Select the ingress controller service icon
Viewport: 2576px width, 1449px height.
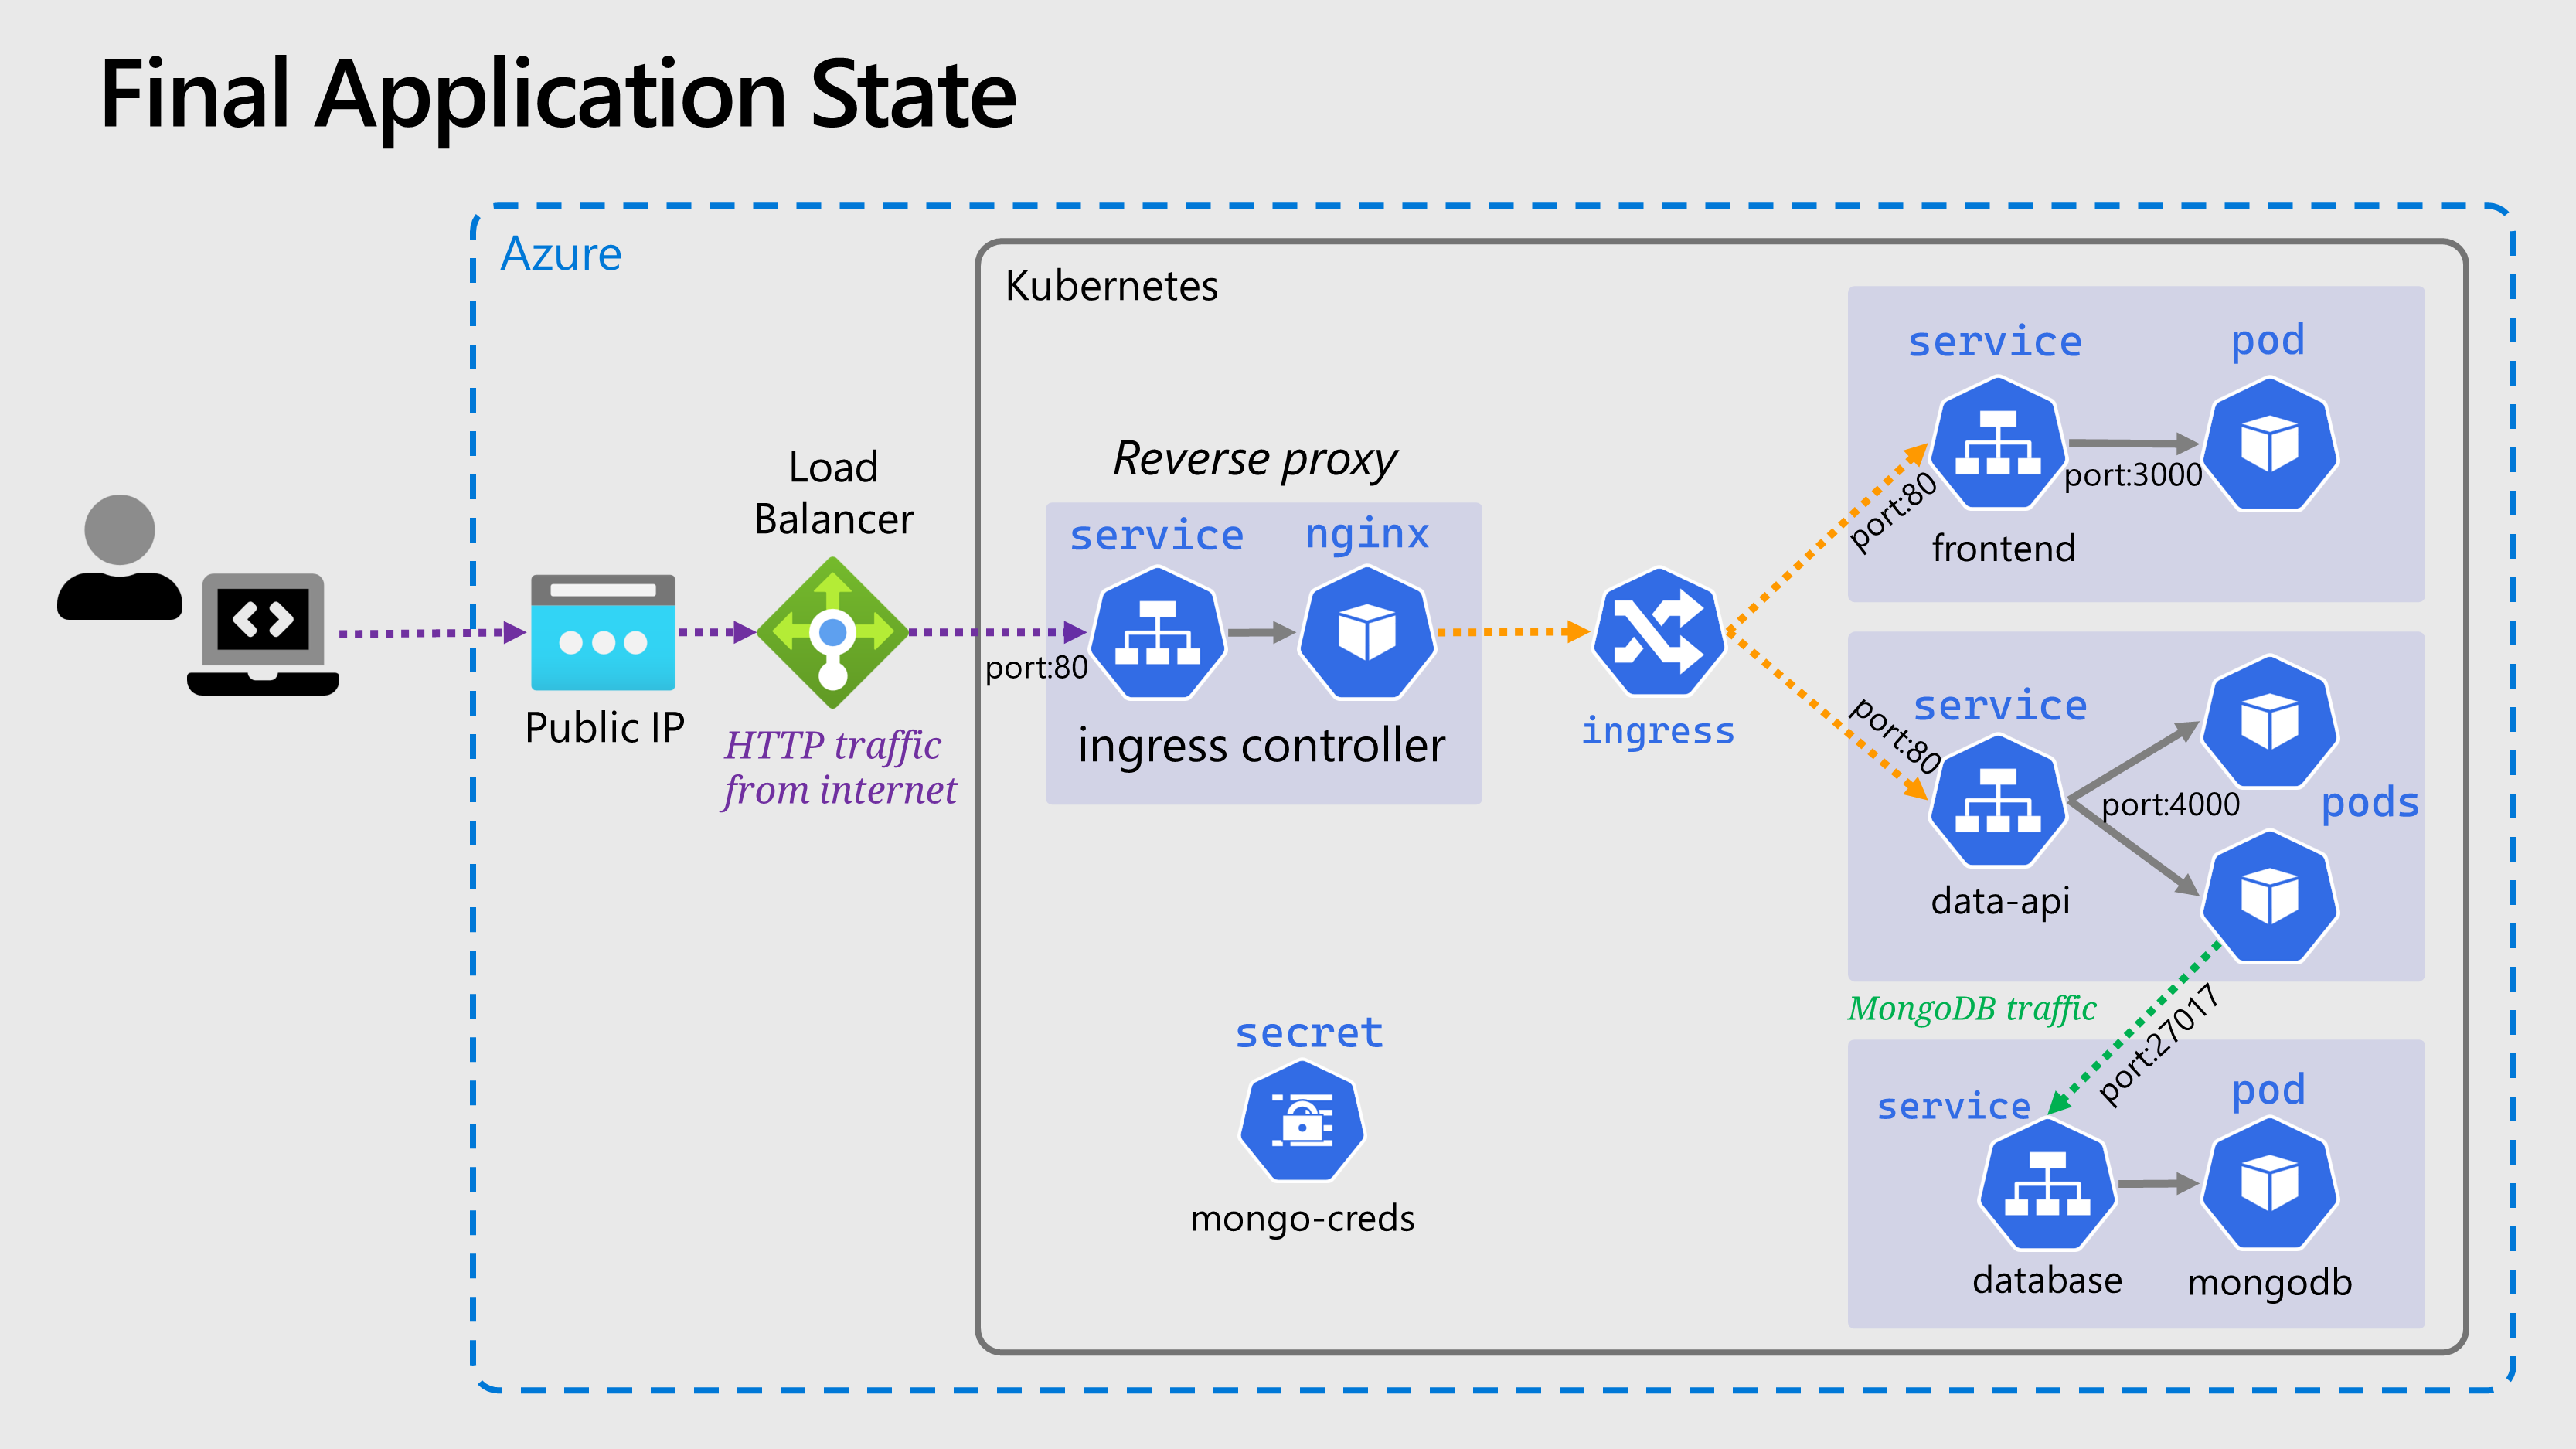click(x=1157, y=633)
